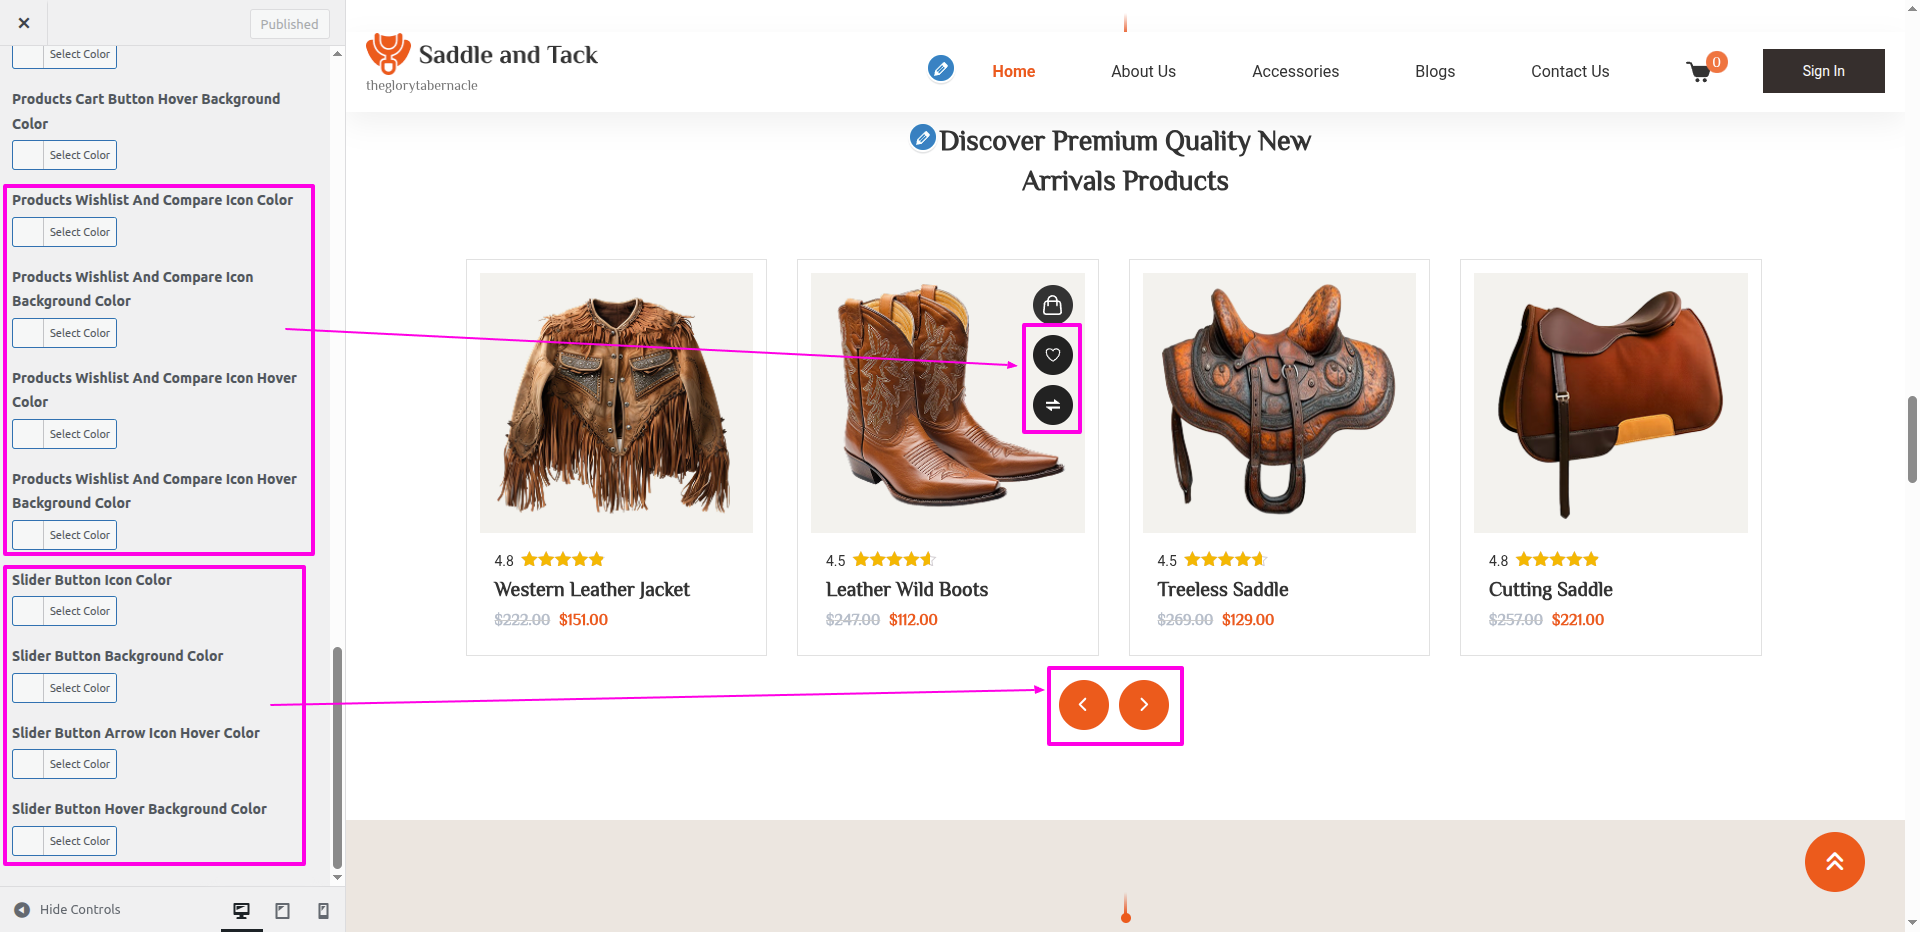Viewport: 1920px width, 932px height.
Task: Collapse sidebar with Hide Controls
Action: point(68,910)
